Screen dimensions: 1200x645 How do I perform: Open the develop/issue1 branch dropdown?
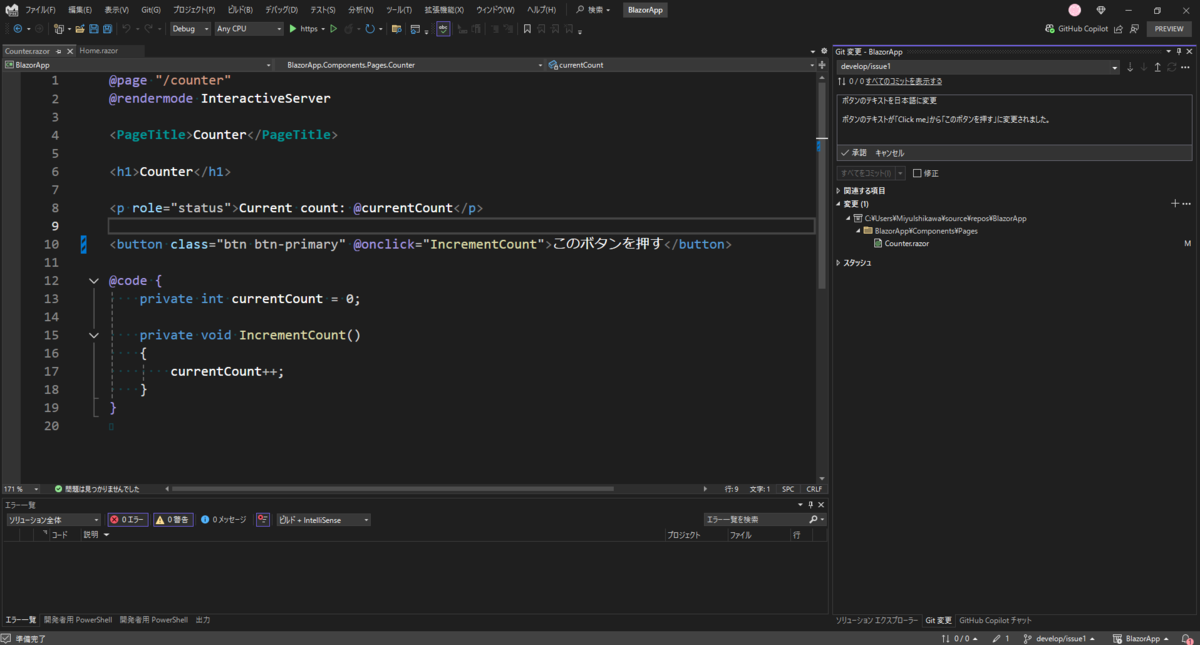[x=978, y=67]
